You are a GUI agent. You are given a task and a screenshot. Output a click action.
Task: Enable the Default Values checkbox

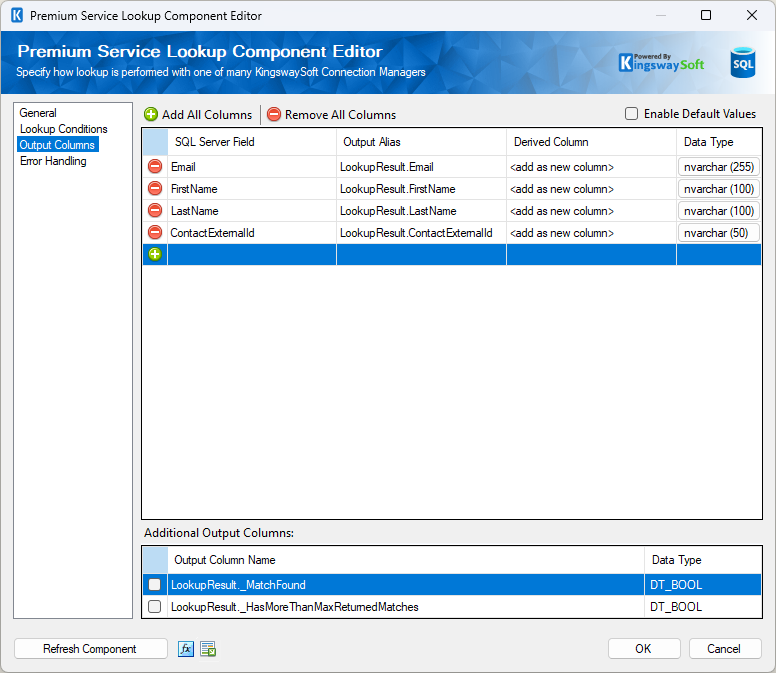(631, 114)
